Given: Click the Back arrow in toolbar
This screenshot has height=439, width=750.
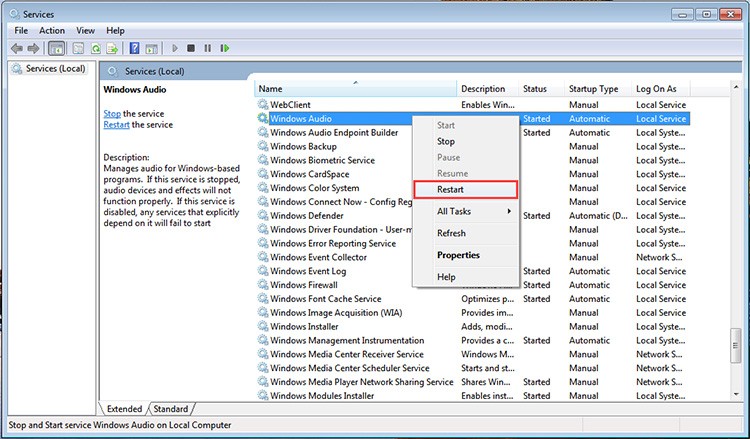Looking at the screenshot, I should tap(17, 48).
